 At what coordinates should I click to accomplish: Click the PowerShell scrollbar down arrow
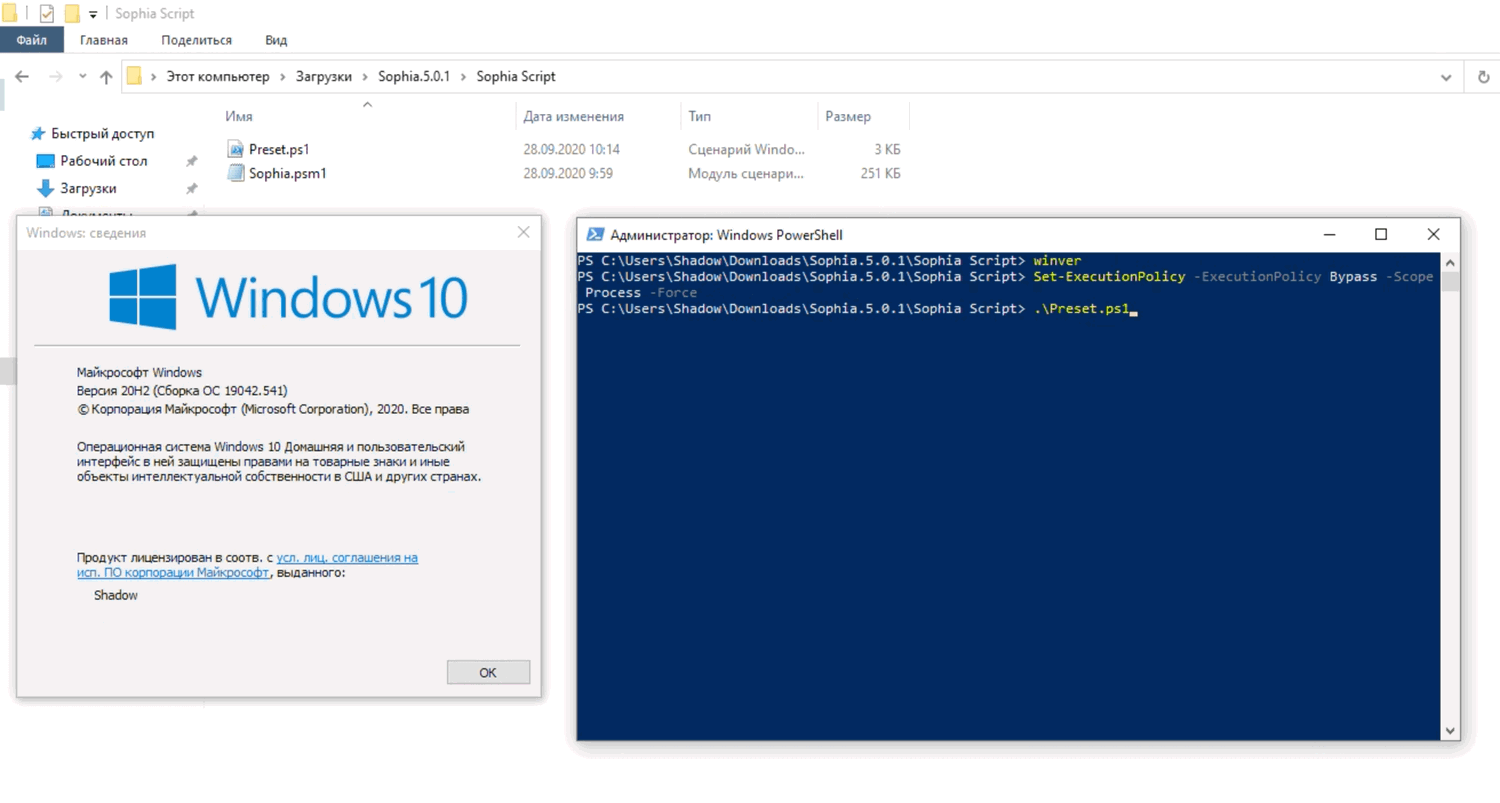click(1451, 731)
